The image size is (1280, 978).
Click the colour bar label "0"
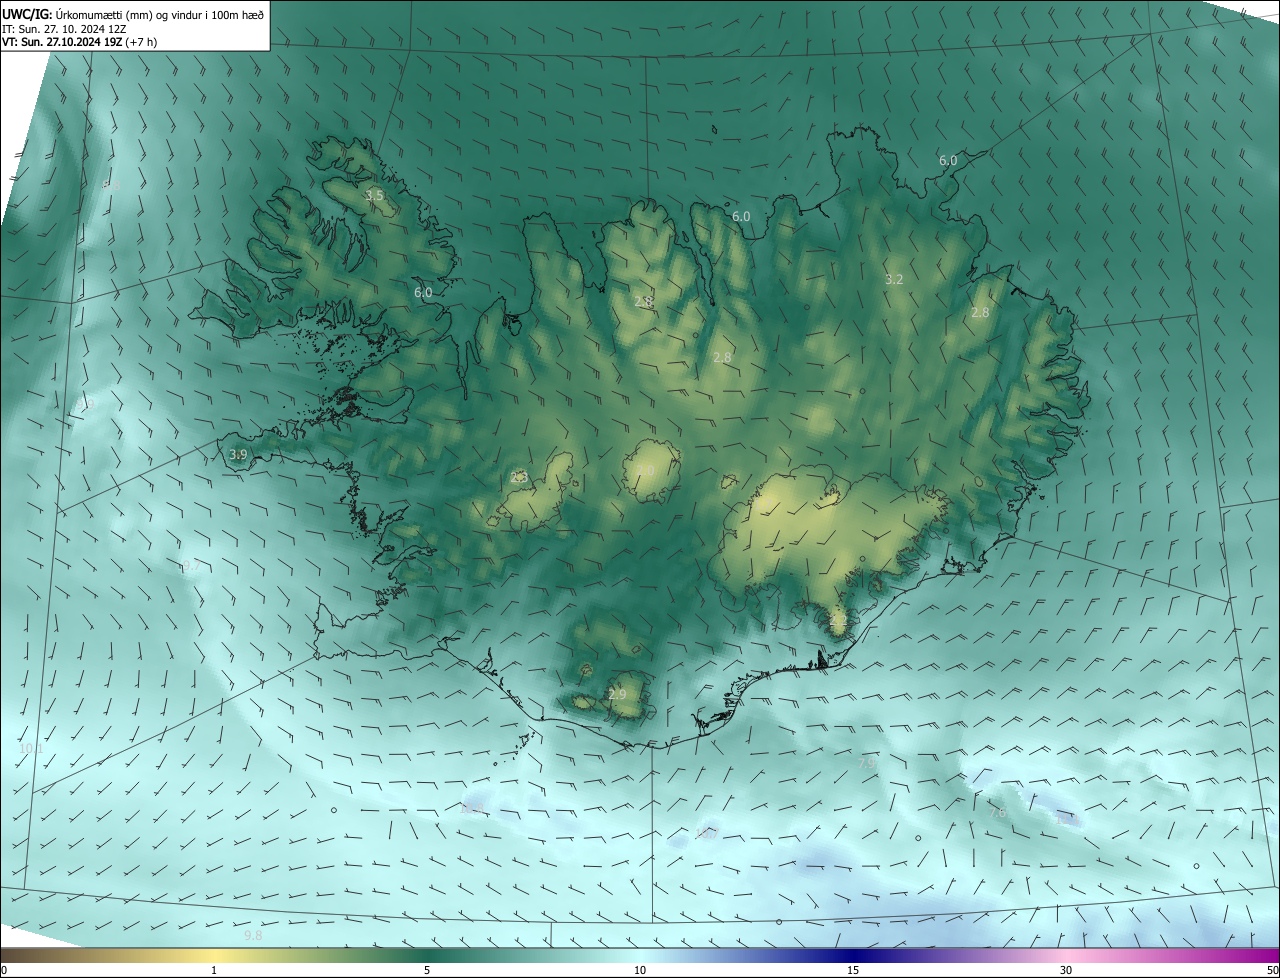(4, 970)
